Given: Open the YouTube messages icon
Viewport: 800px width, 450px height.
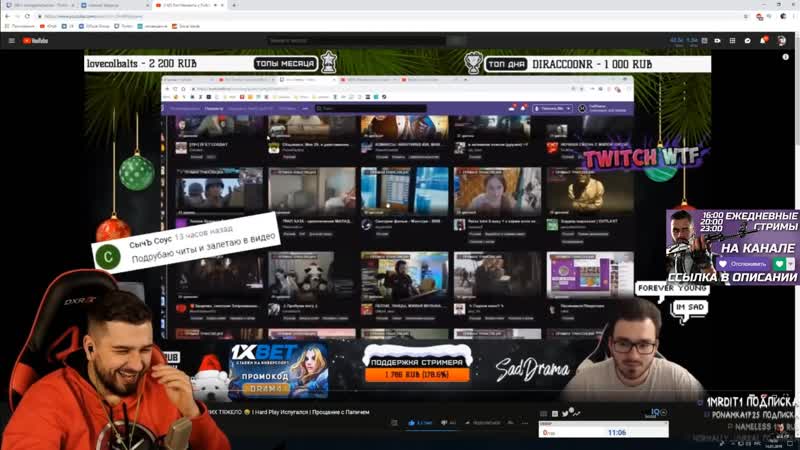Looking at the screenshot, I should [x=747, y=41].
